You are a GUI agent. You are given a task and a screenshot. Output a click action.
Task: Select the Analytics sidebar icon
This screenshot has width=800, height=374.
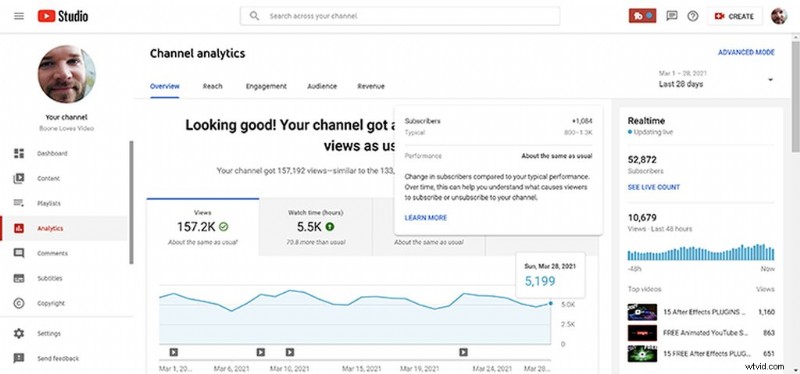pyautogui.click(x=19, y=228)
